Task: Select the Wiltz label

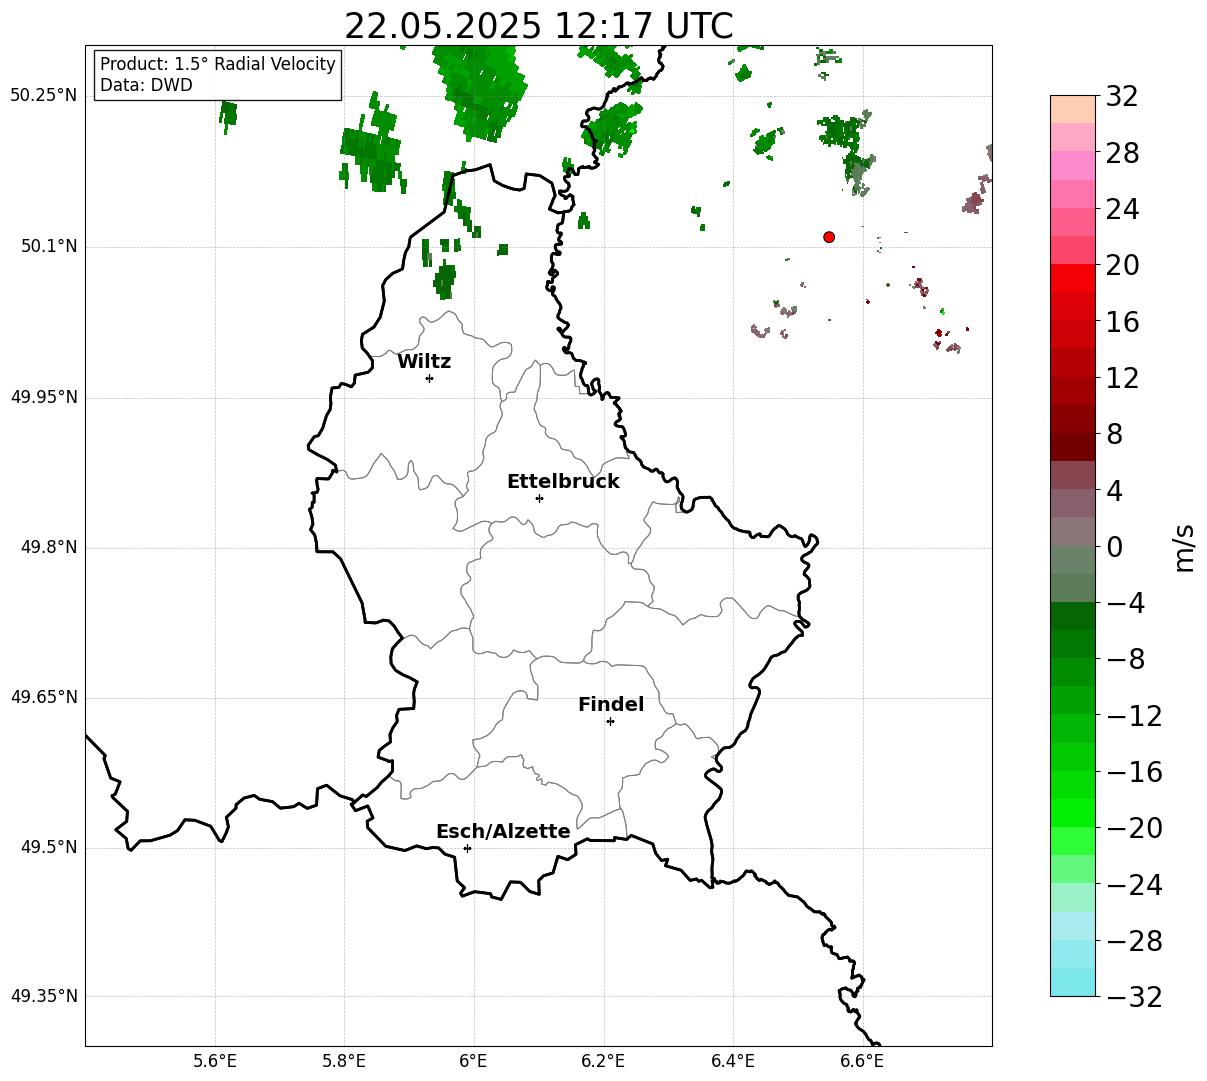Action: (424, 362)
